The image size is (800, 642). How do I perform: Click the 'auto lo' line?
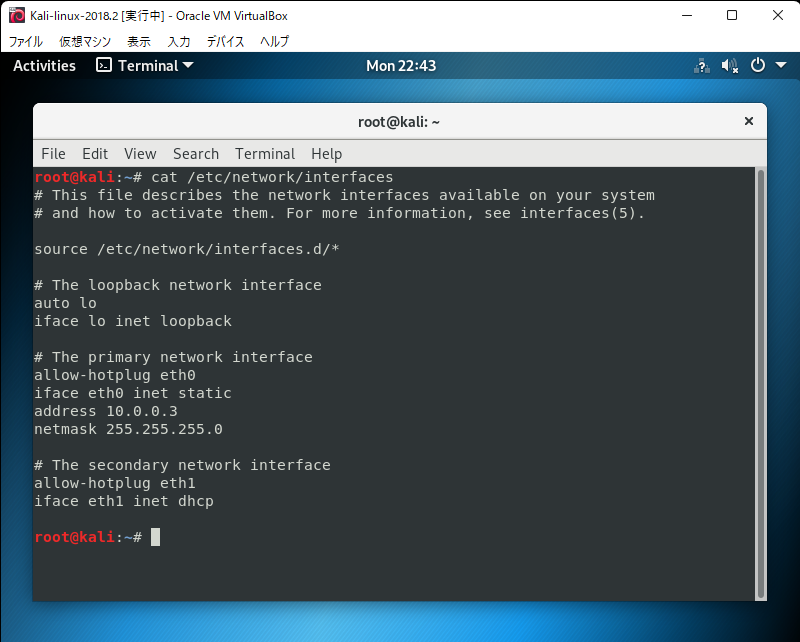(65, 303)
